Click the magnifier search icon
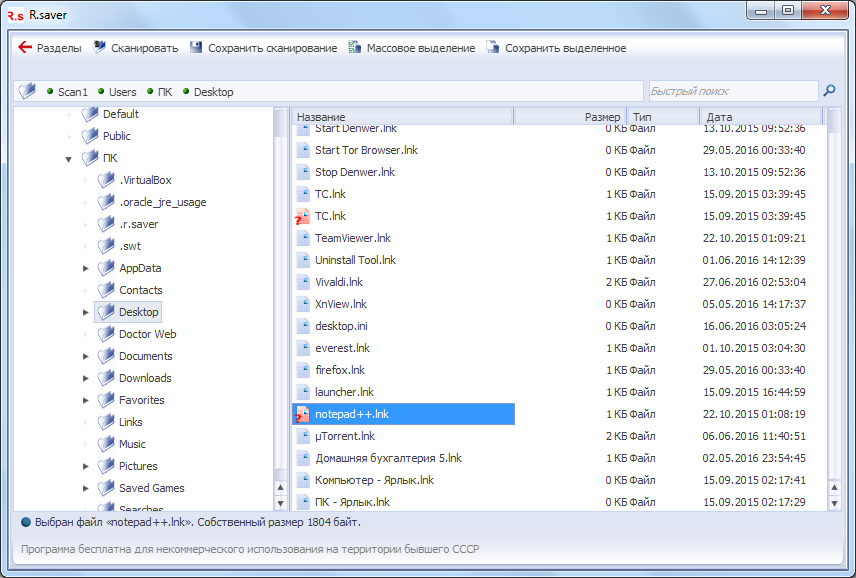The width and height of the screenshot is (856, 578). [829, 91]
